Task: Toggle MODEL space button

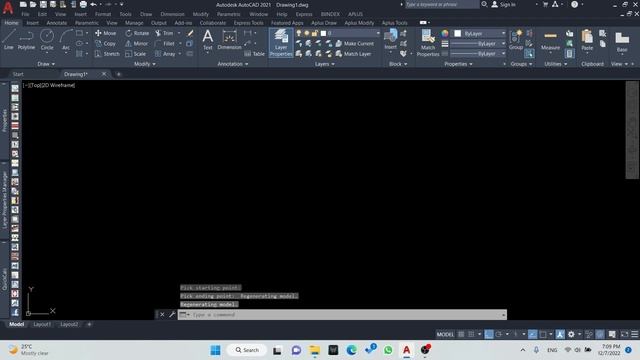Action: pos(445,334)
